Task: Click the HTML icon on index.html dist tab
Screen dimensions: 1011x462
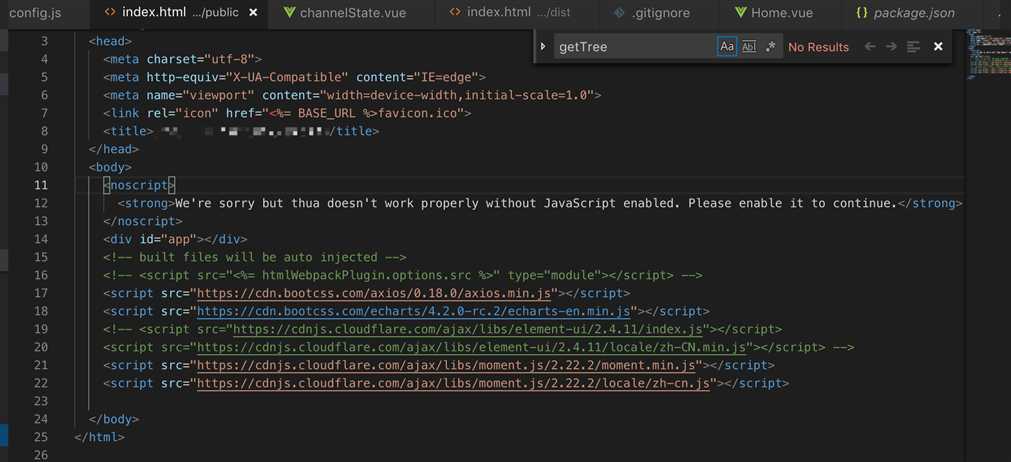Action: click(455, 12)
